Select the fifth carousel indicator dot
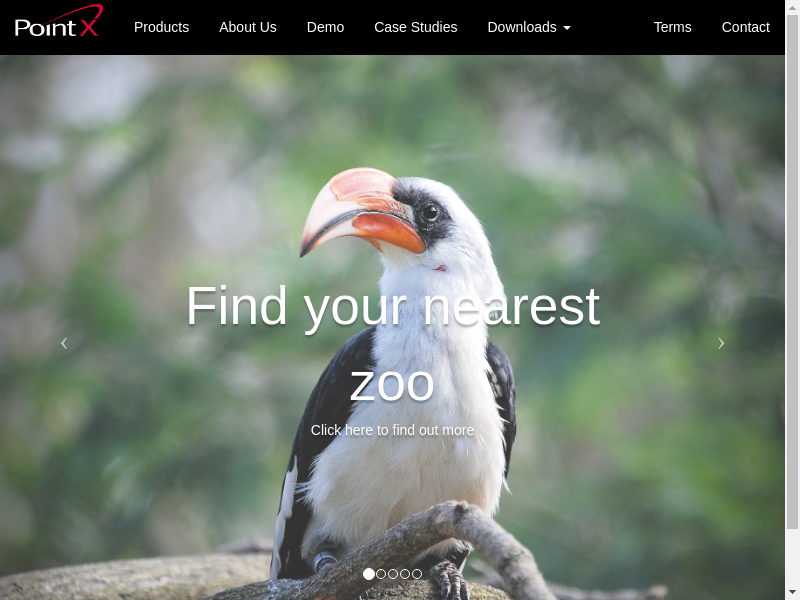The height and width of the screenshot is (600, 800). tap(417, 574)
